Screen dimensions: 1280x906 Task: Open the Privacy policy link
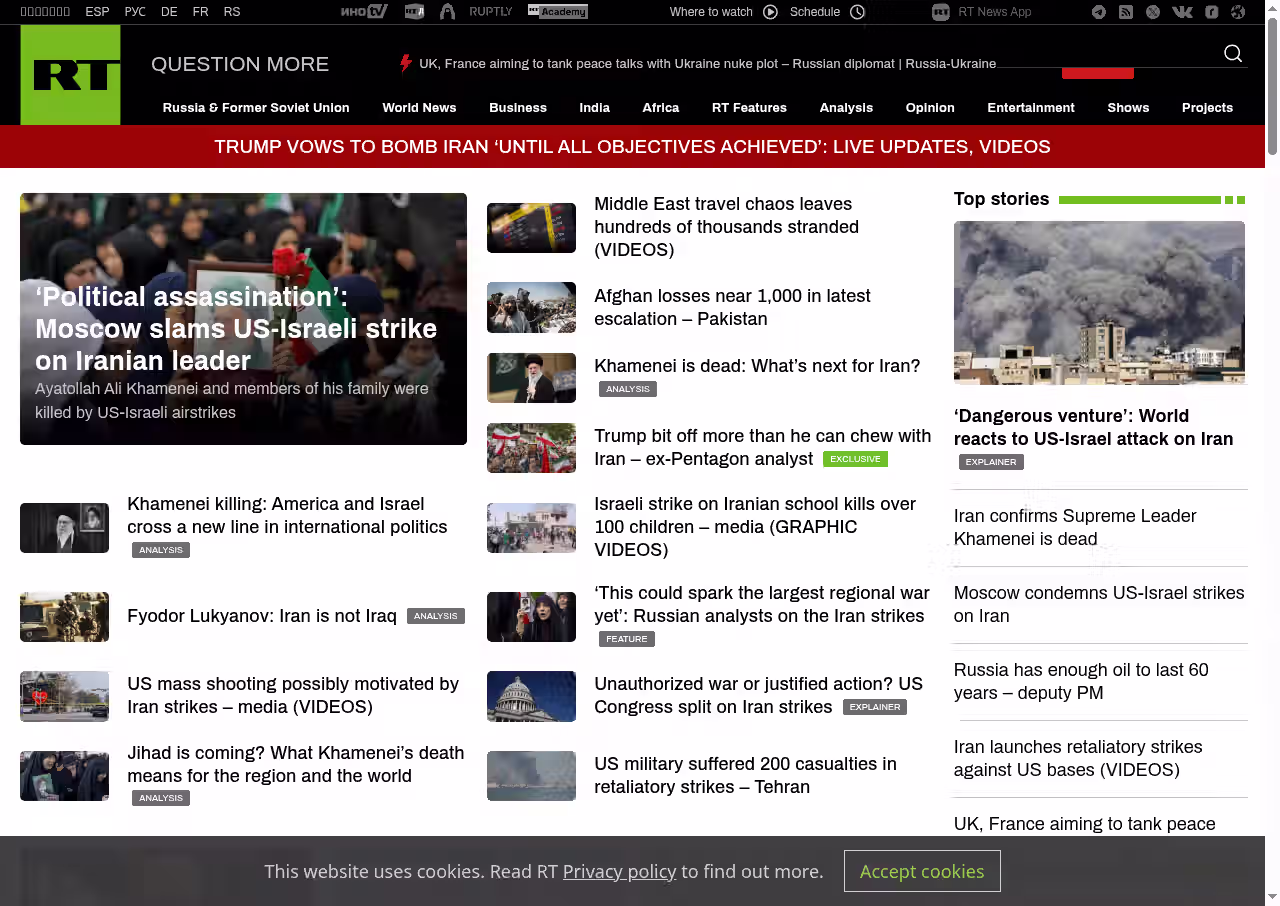(619, 871)
